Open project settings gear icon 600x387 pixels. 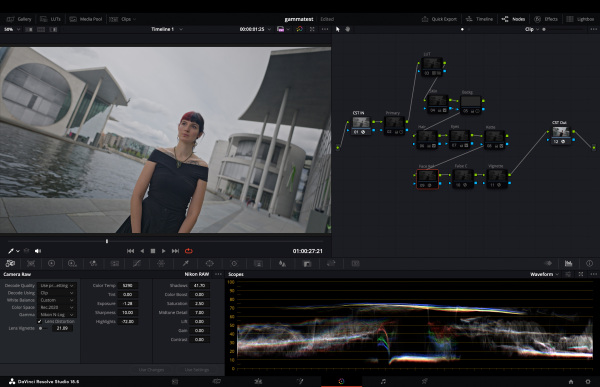(588, 381)
